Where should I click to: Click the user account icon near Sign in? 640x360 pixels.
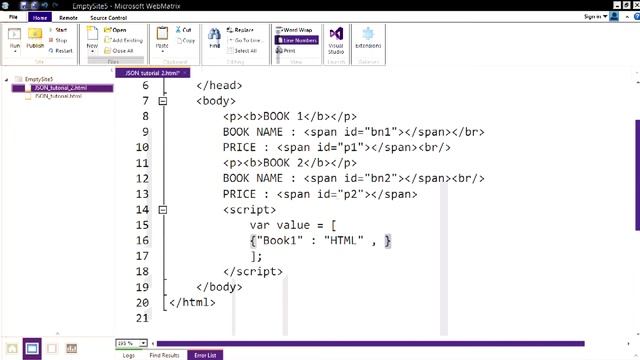point(614,16)
